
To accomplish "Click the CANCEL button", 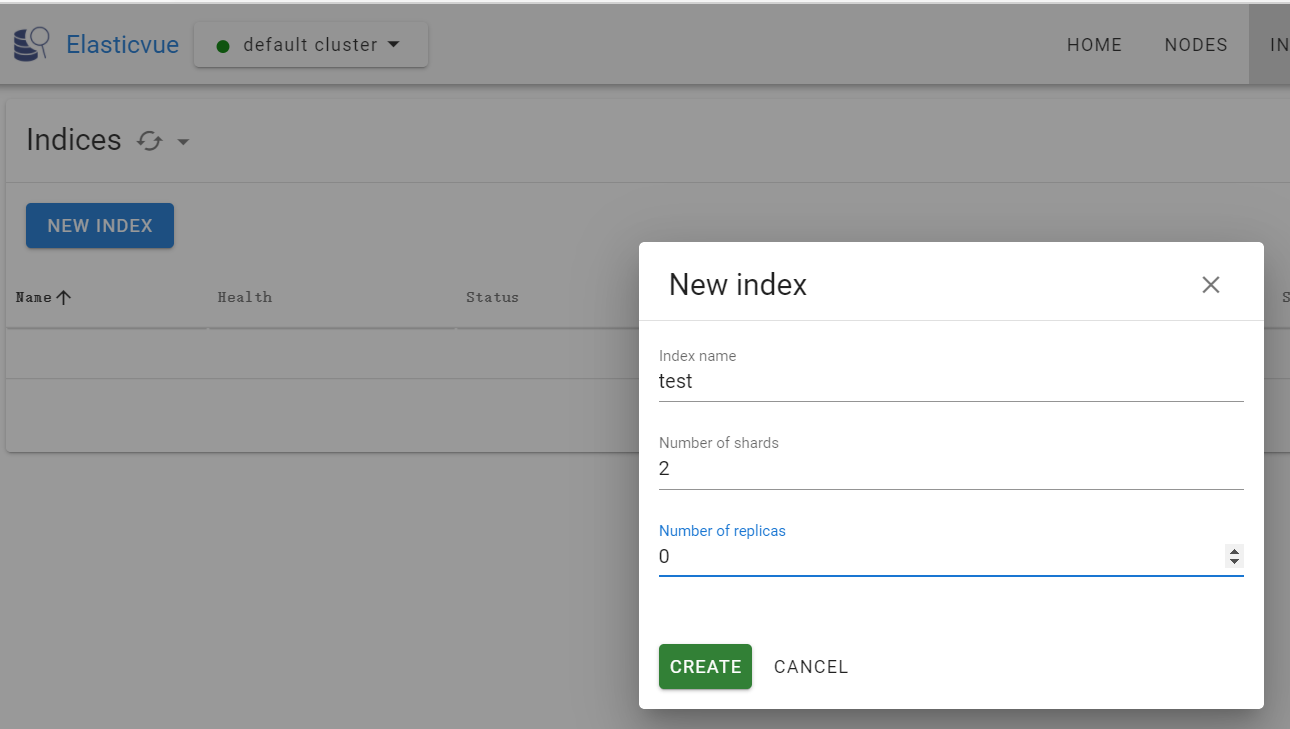I will tap(811, 667).
